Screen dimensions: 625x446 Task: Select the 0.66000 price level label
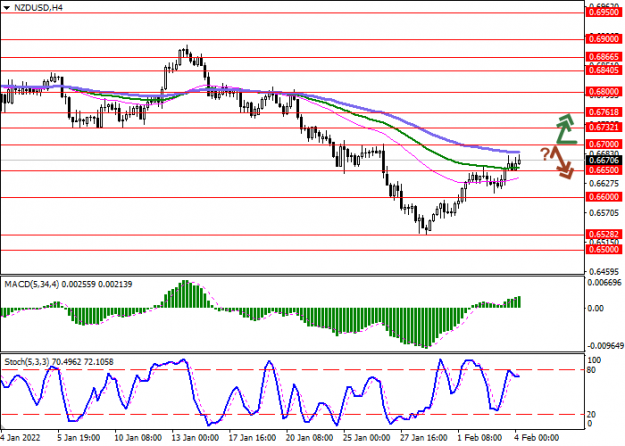[x=604, y=197]
